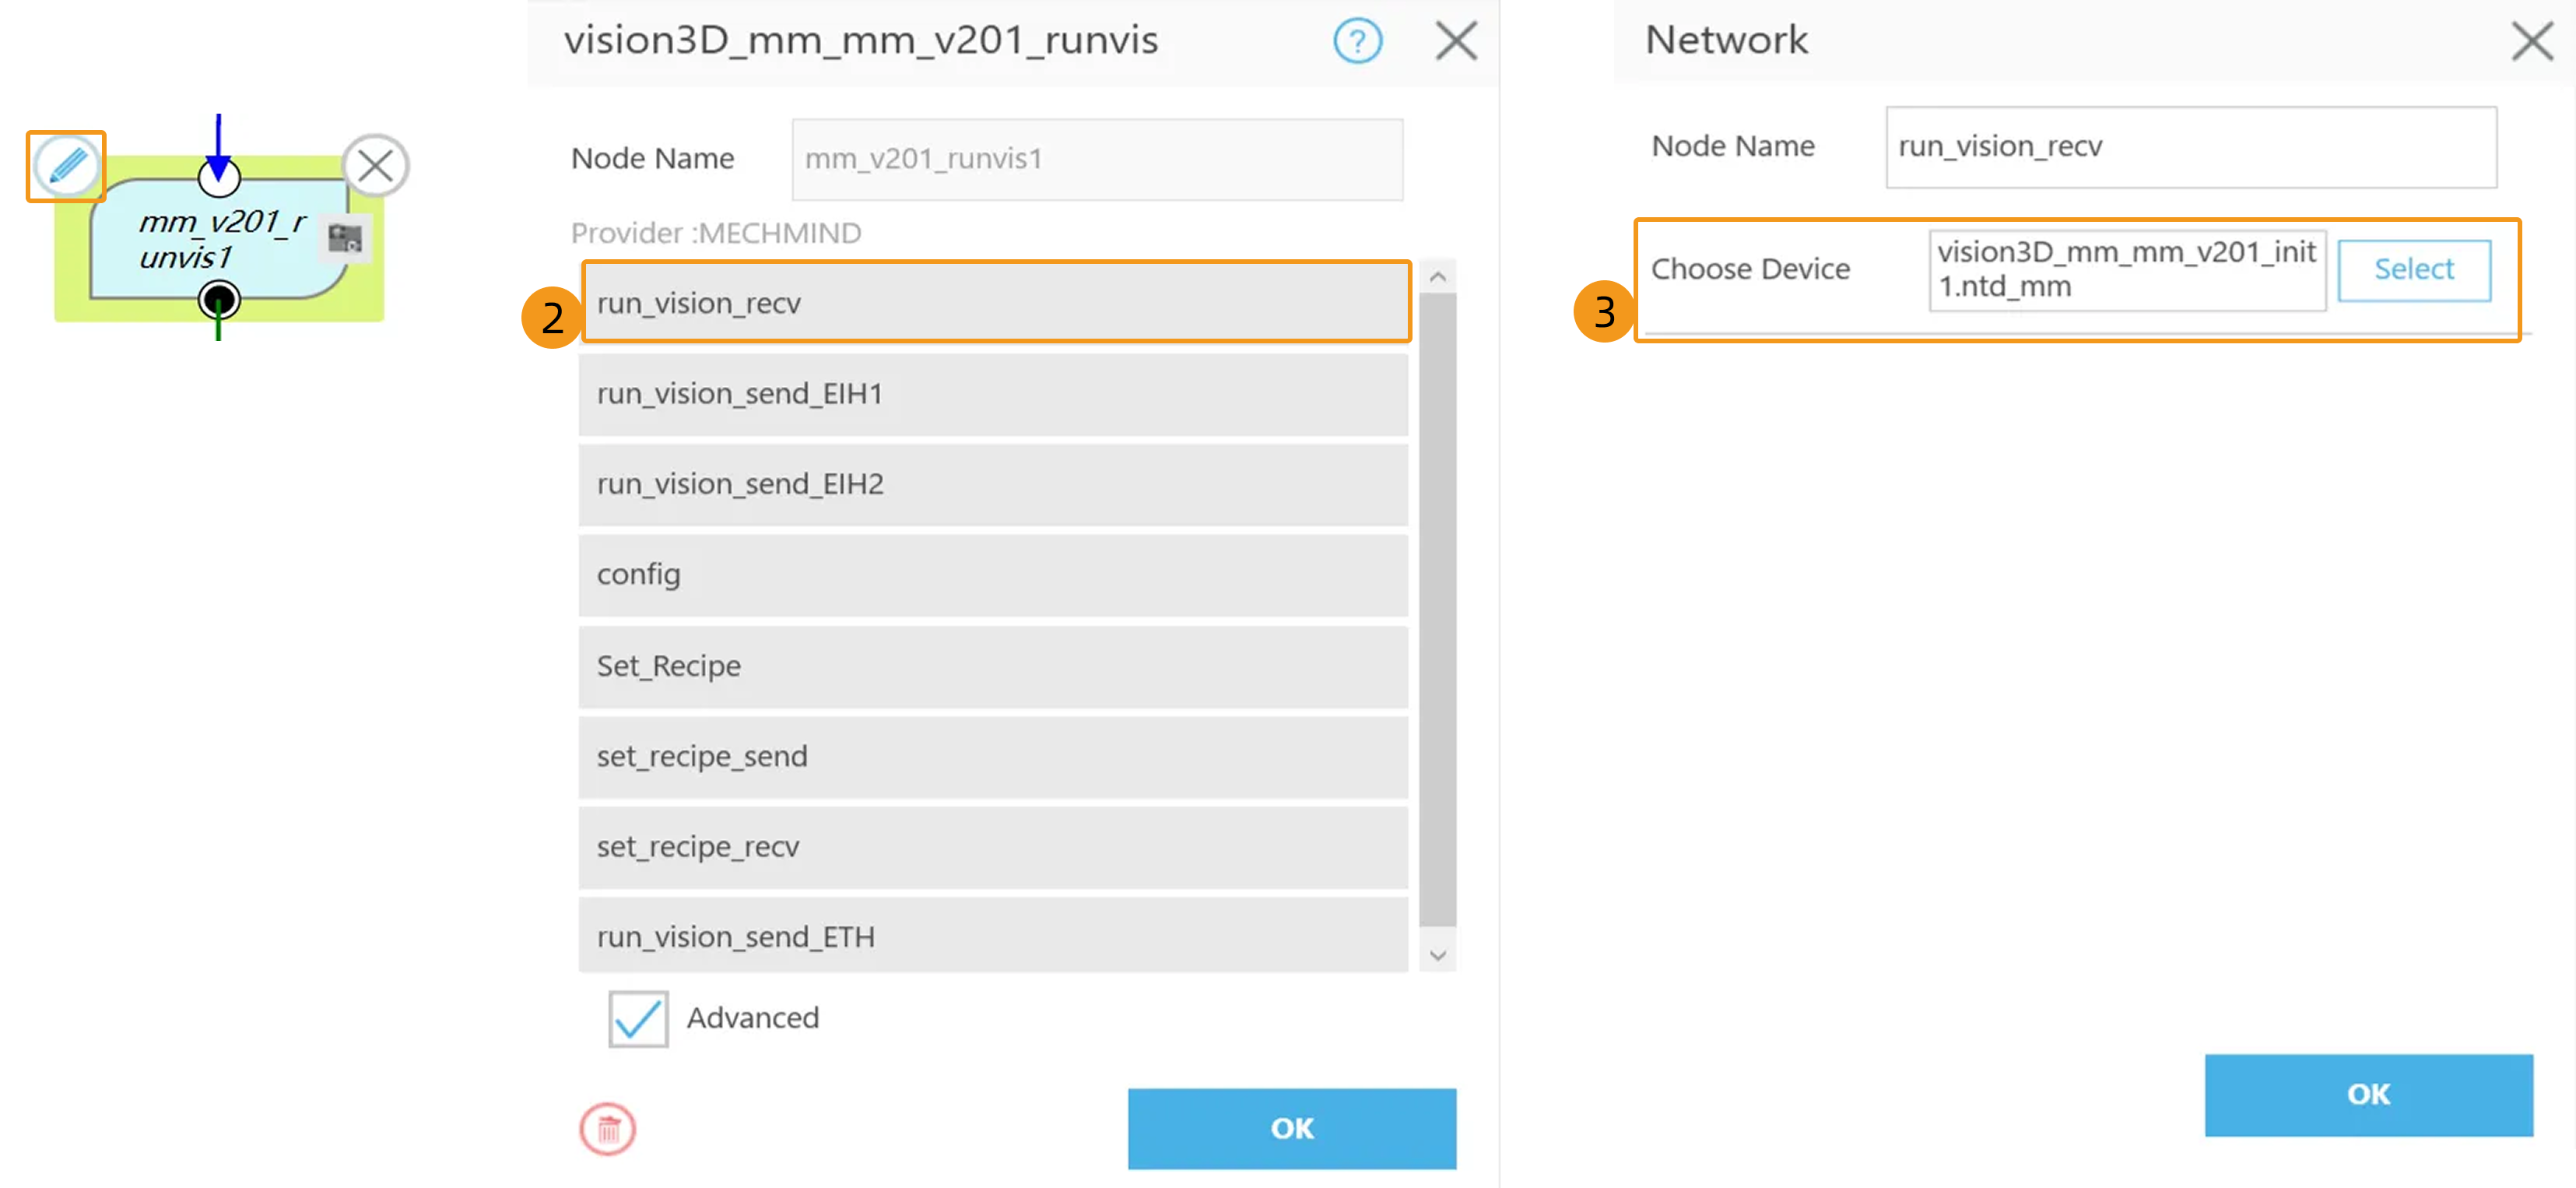The width and height of the screenshot is (2576, 1188).
Task: Close the vision3D_mm_mm_v201_runvis dialog
Action: [1455, 41]
